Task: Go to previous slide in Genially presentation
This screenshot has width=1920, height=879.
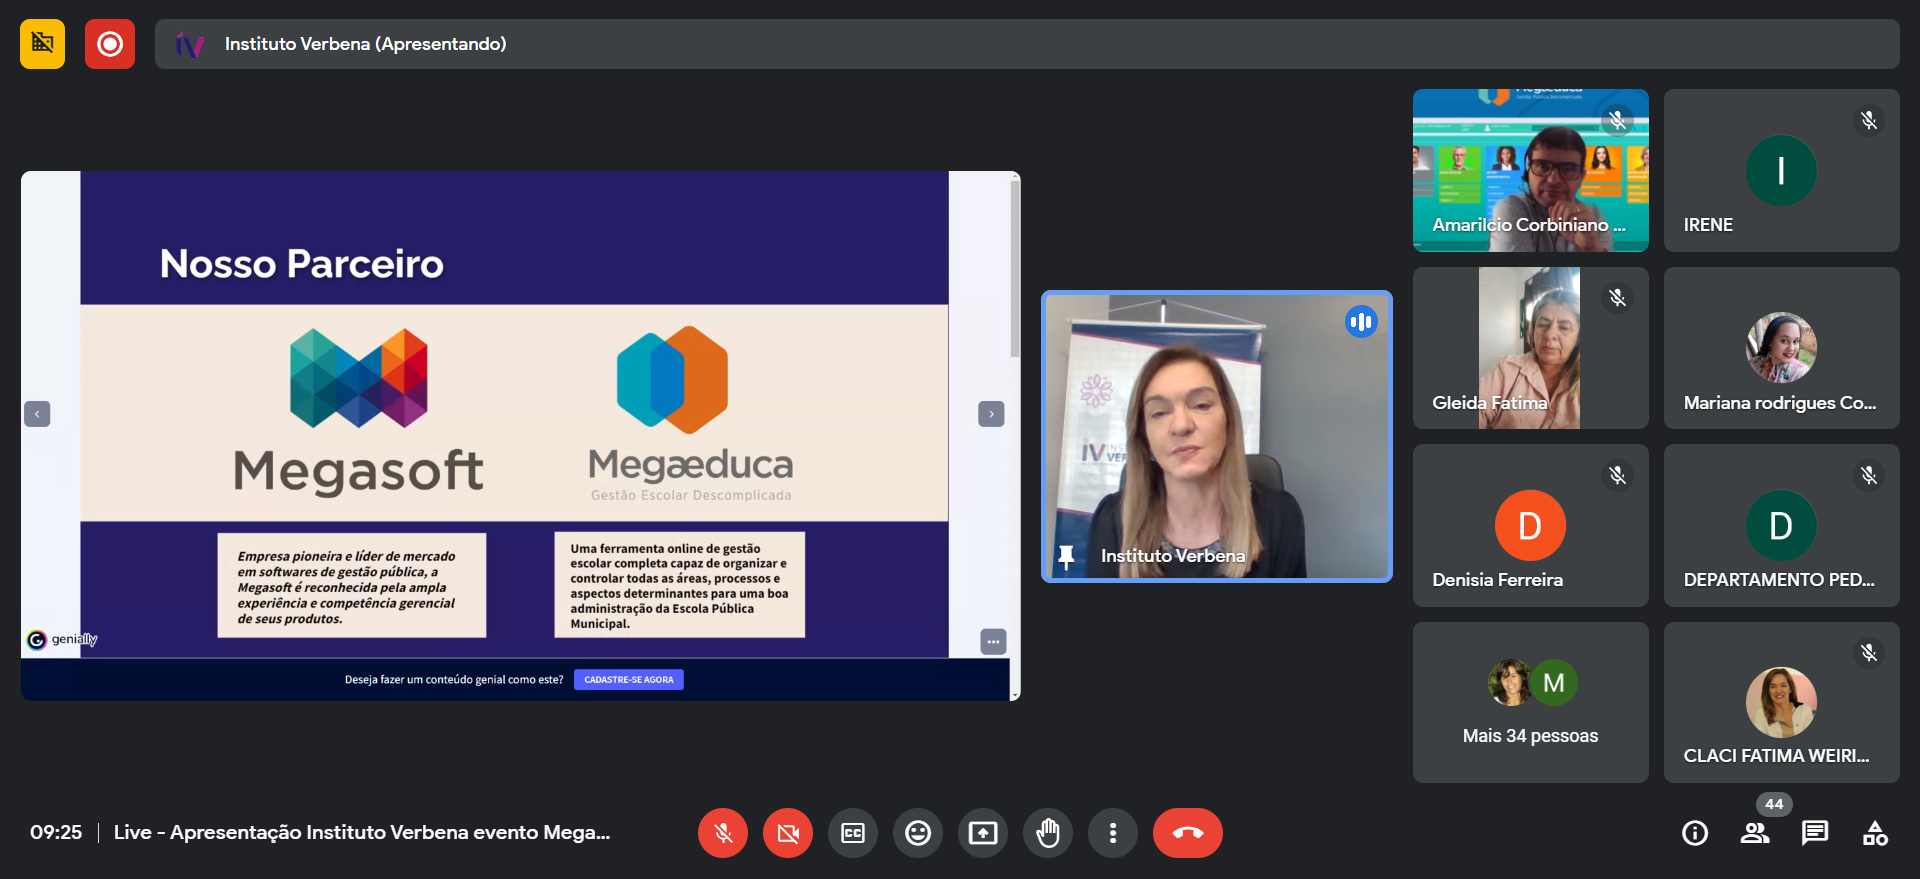Action: tap(37, 414)
